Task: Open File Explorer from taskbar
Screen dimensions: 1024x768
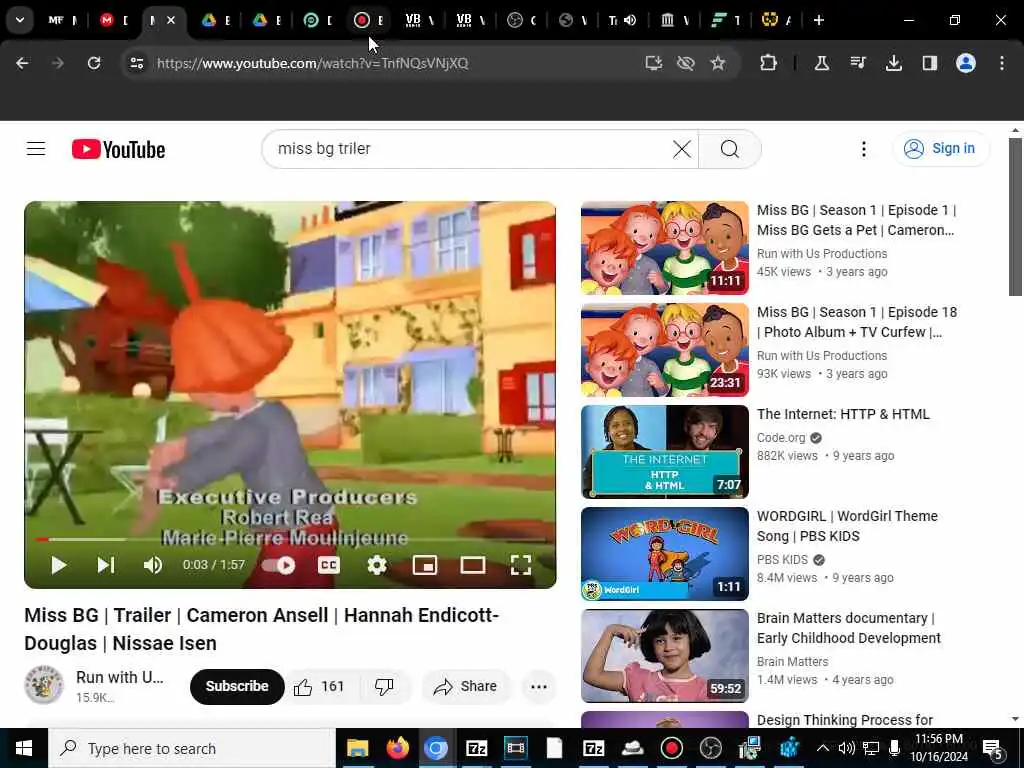Action: 357,748
